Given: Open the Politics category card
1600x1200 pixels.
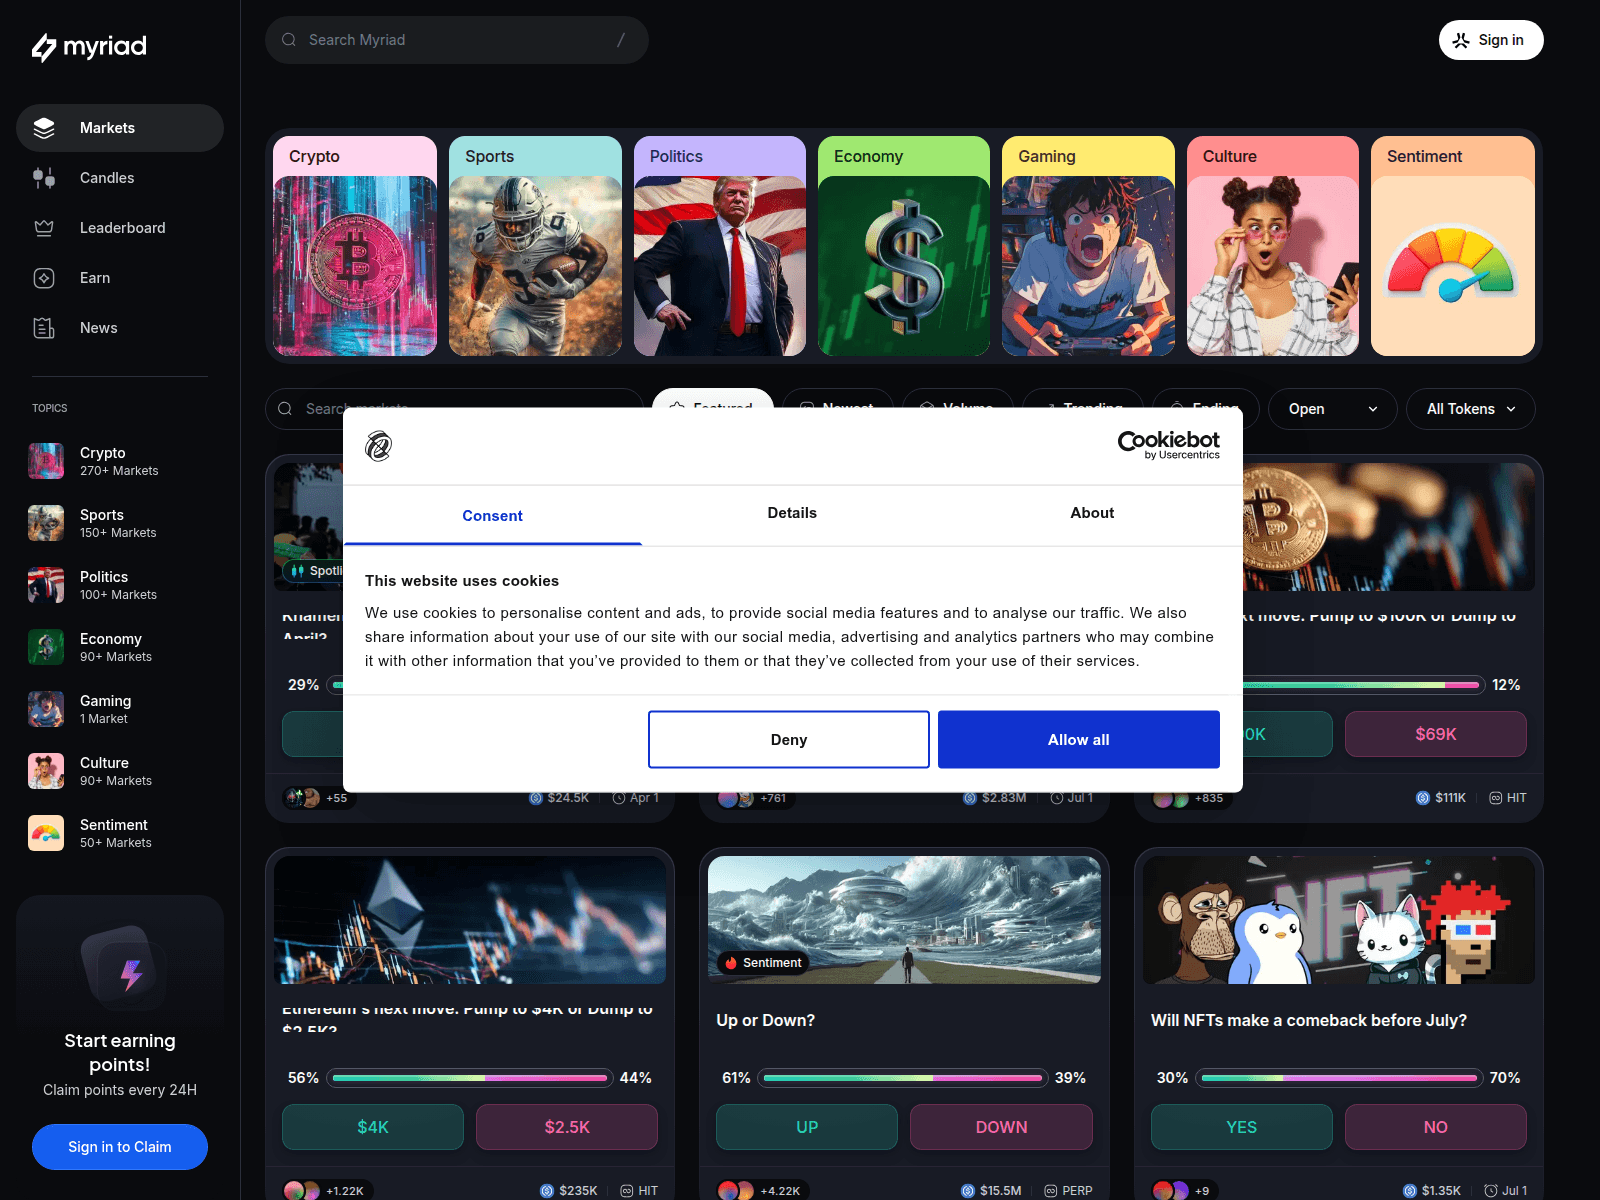Looking at the screenshot, I should click(720, 246).
